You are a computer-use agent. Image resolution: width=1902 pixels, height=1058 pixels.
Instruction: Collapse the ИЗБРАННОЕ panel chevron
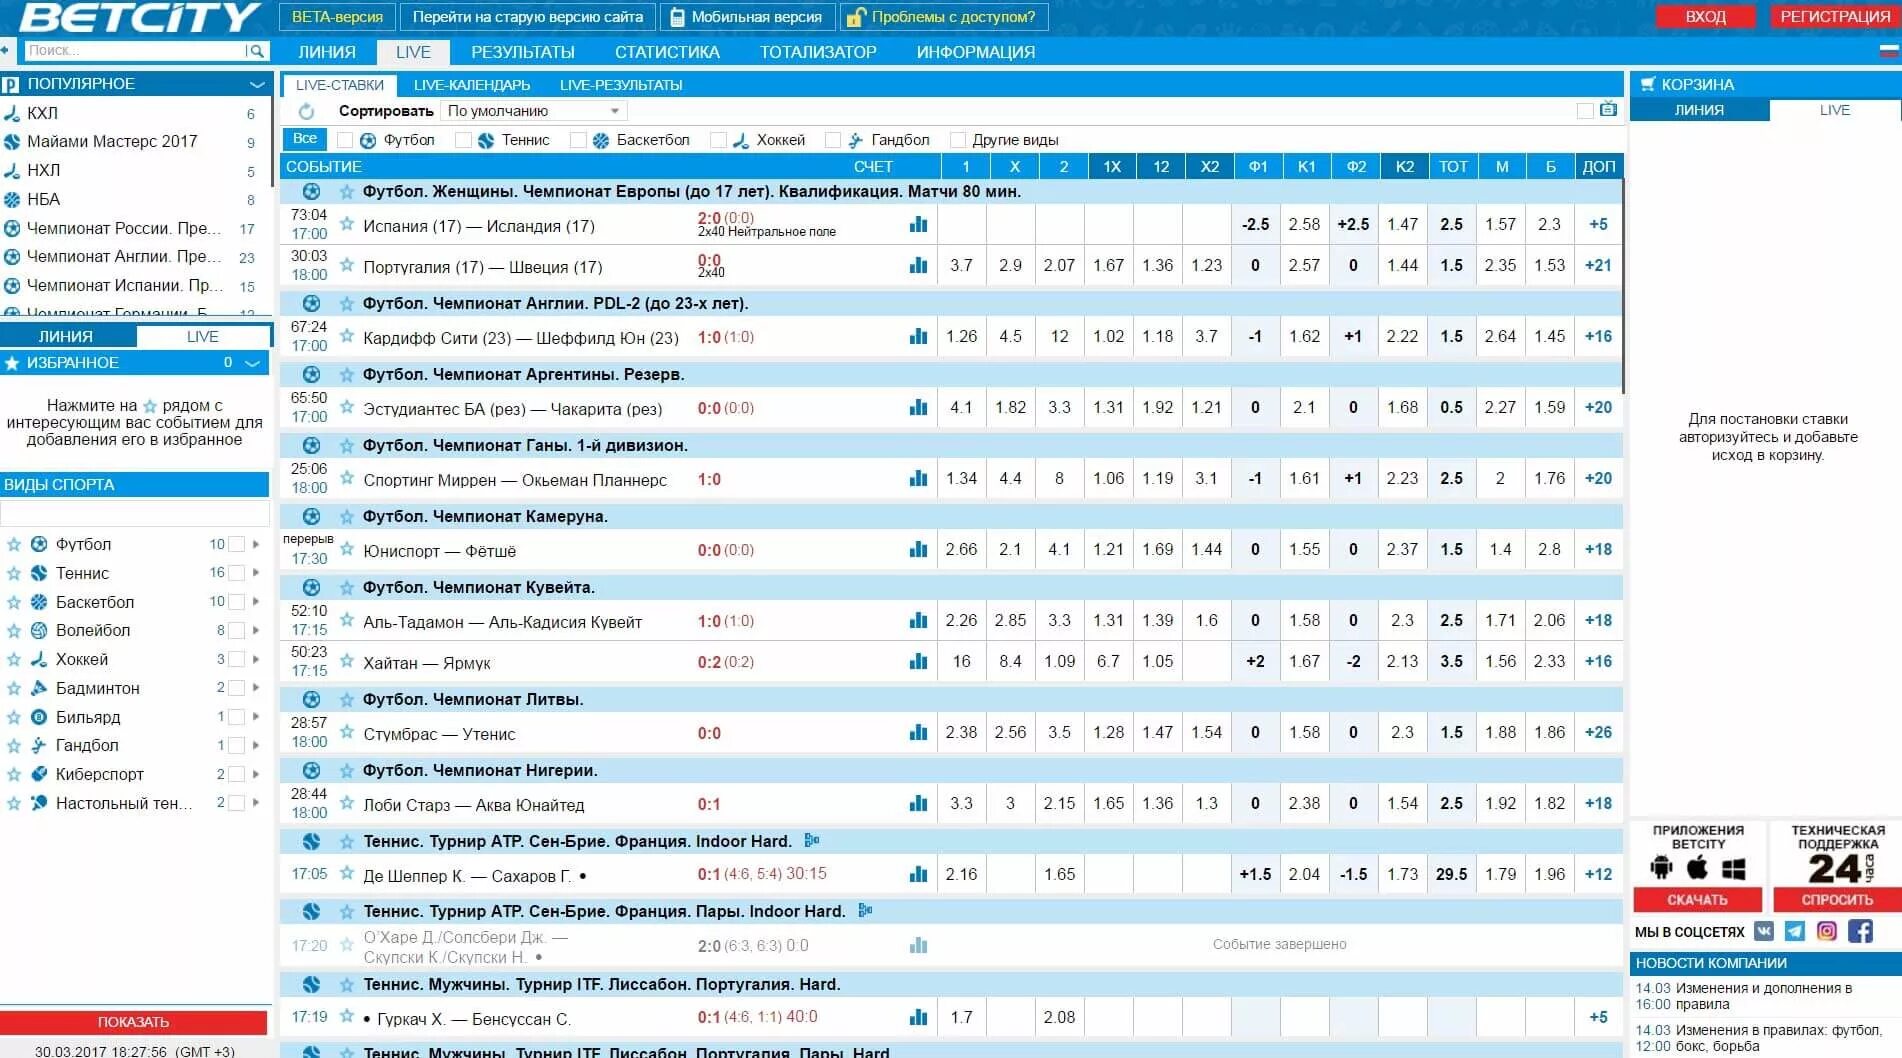[253, 363]
